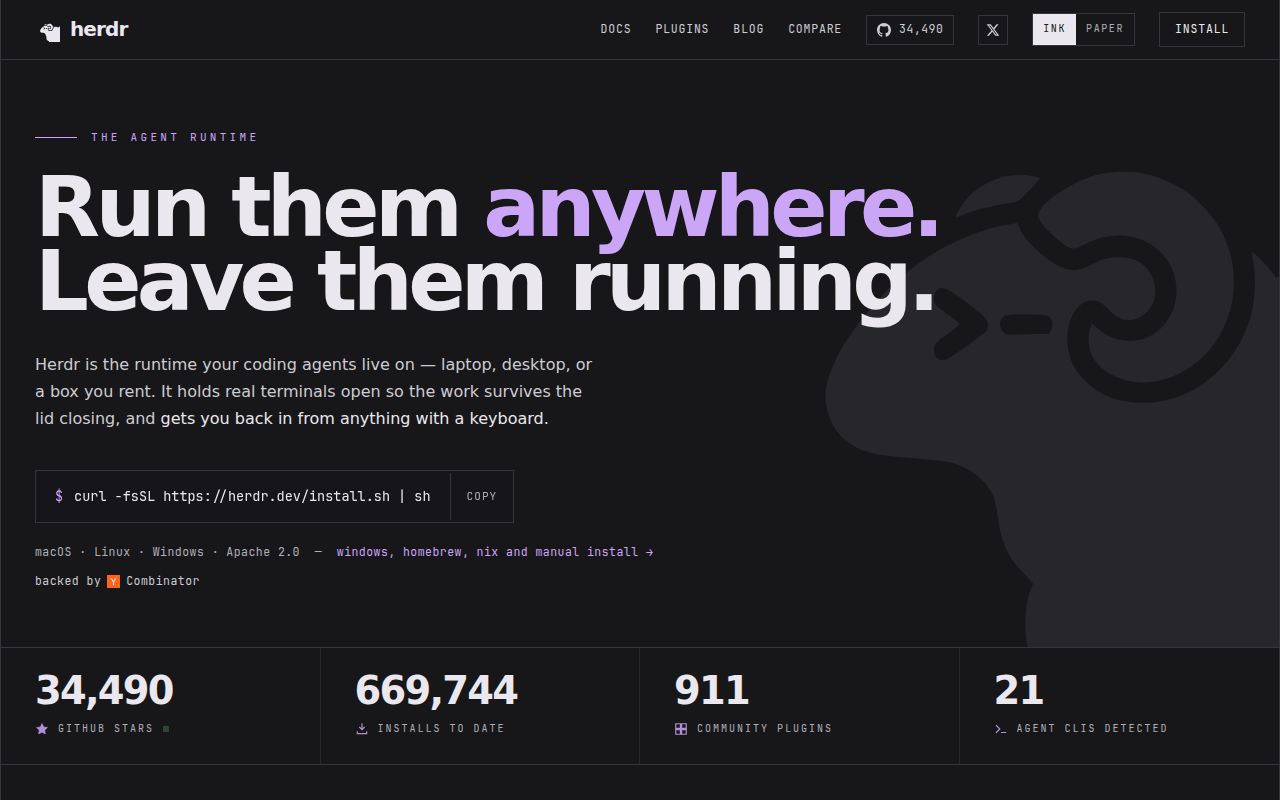Viewport: 1280px width, 800px height.
Task: Click the Combinator text label
Action: (x=162, y=581)
